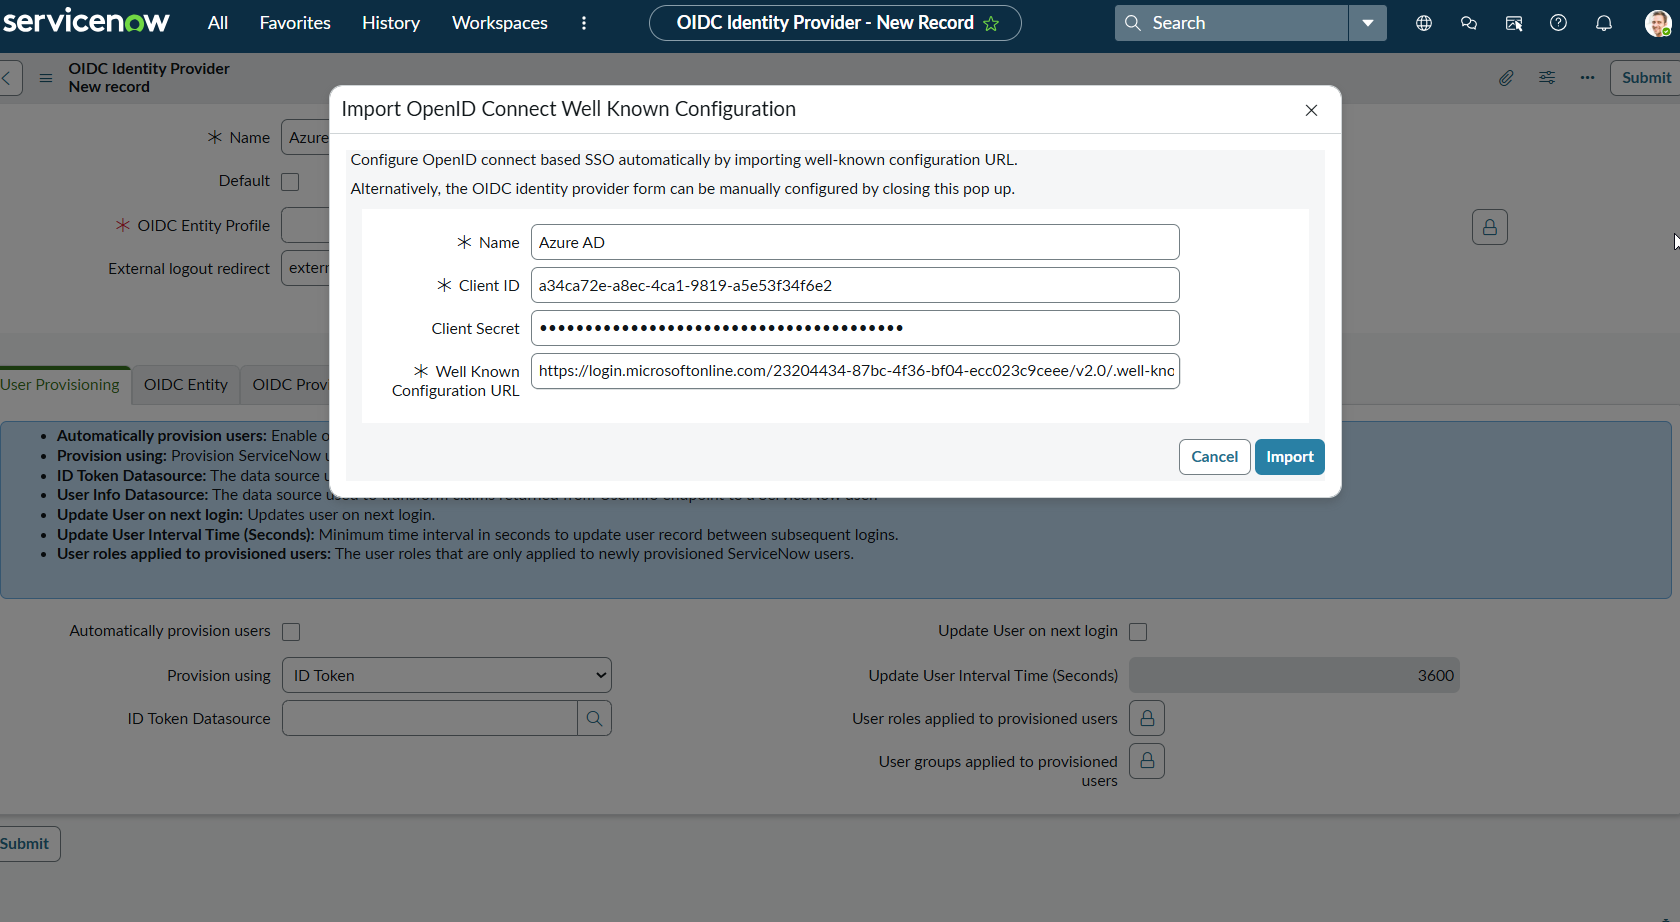Screen dimensions: 1680x922
Task: Favorite this page with the star icon
Action: [991, 23]
